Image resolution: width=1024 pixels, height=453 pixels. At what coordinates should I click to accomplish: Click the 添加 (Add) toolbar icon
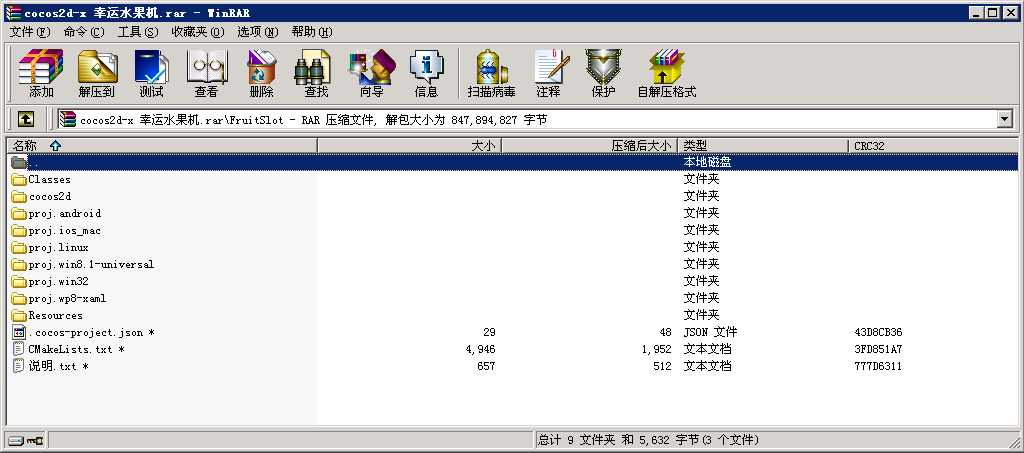click(40, 67)
